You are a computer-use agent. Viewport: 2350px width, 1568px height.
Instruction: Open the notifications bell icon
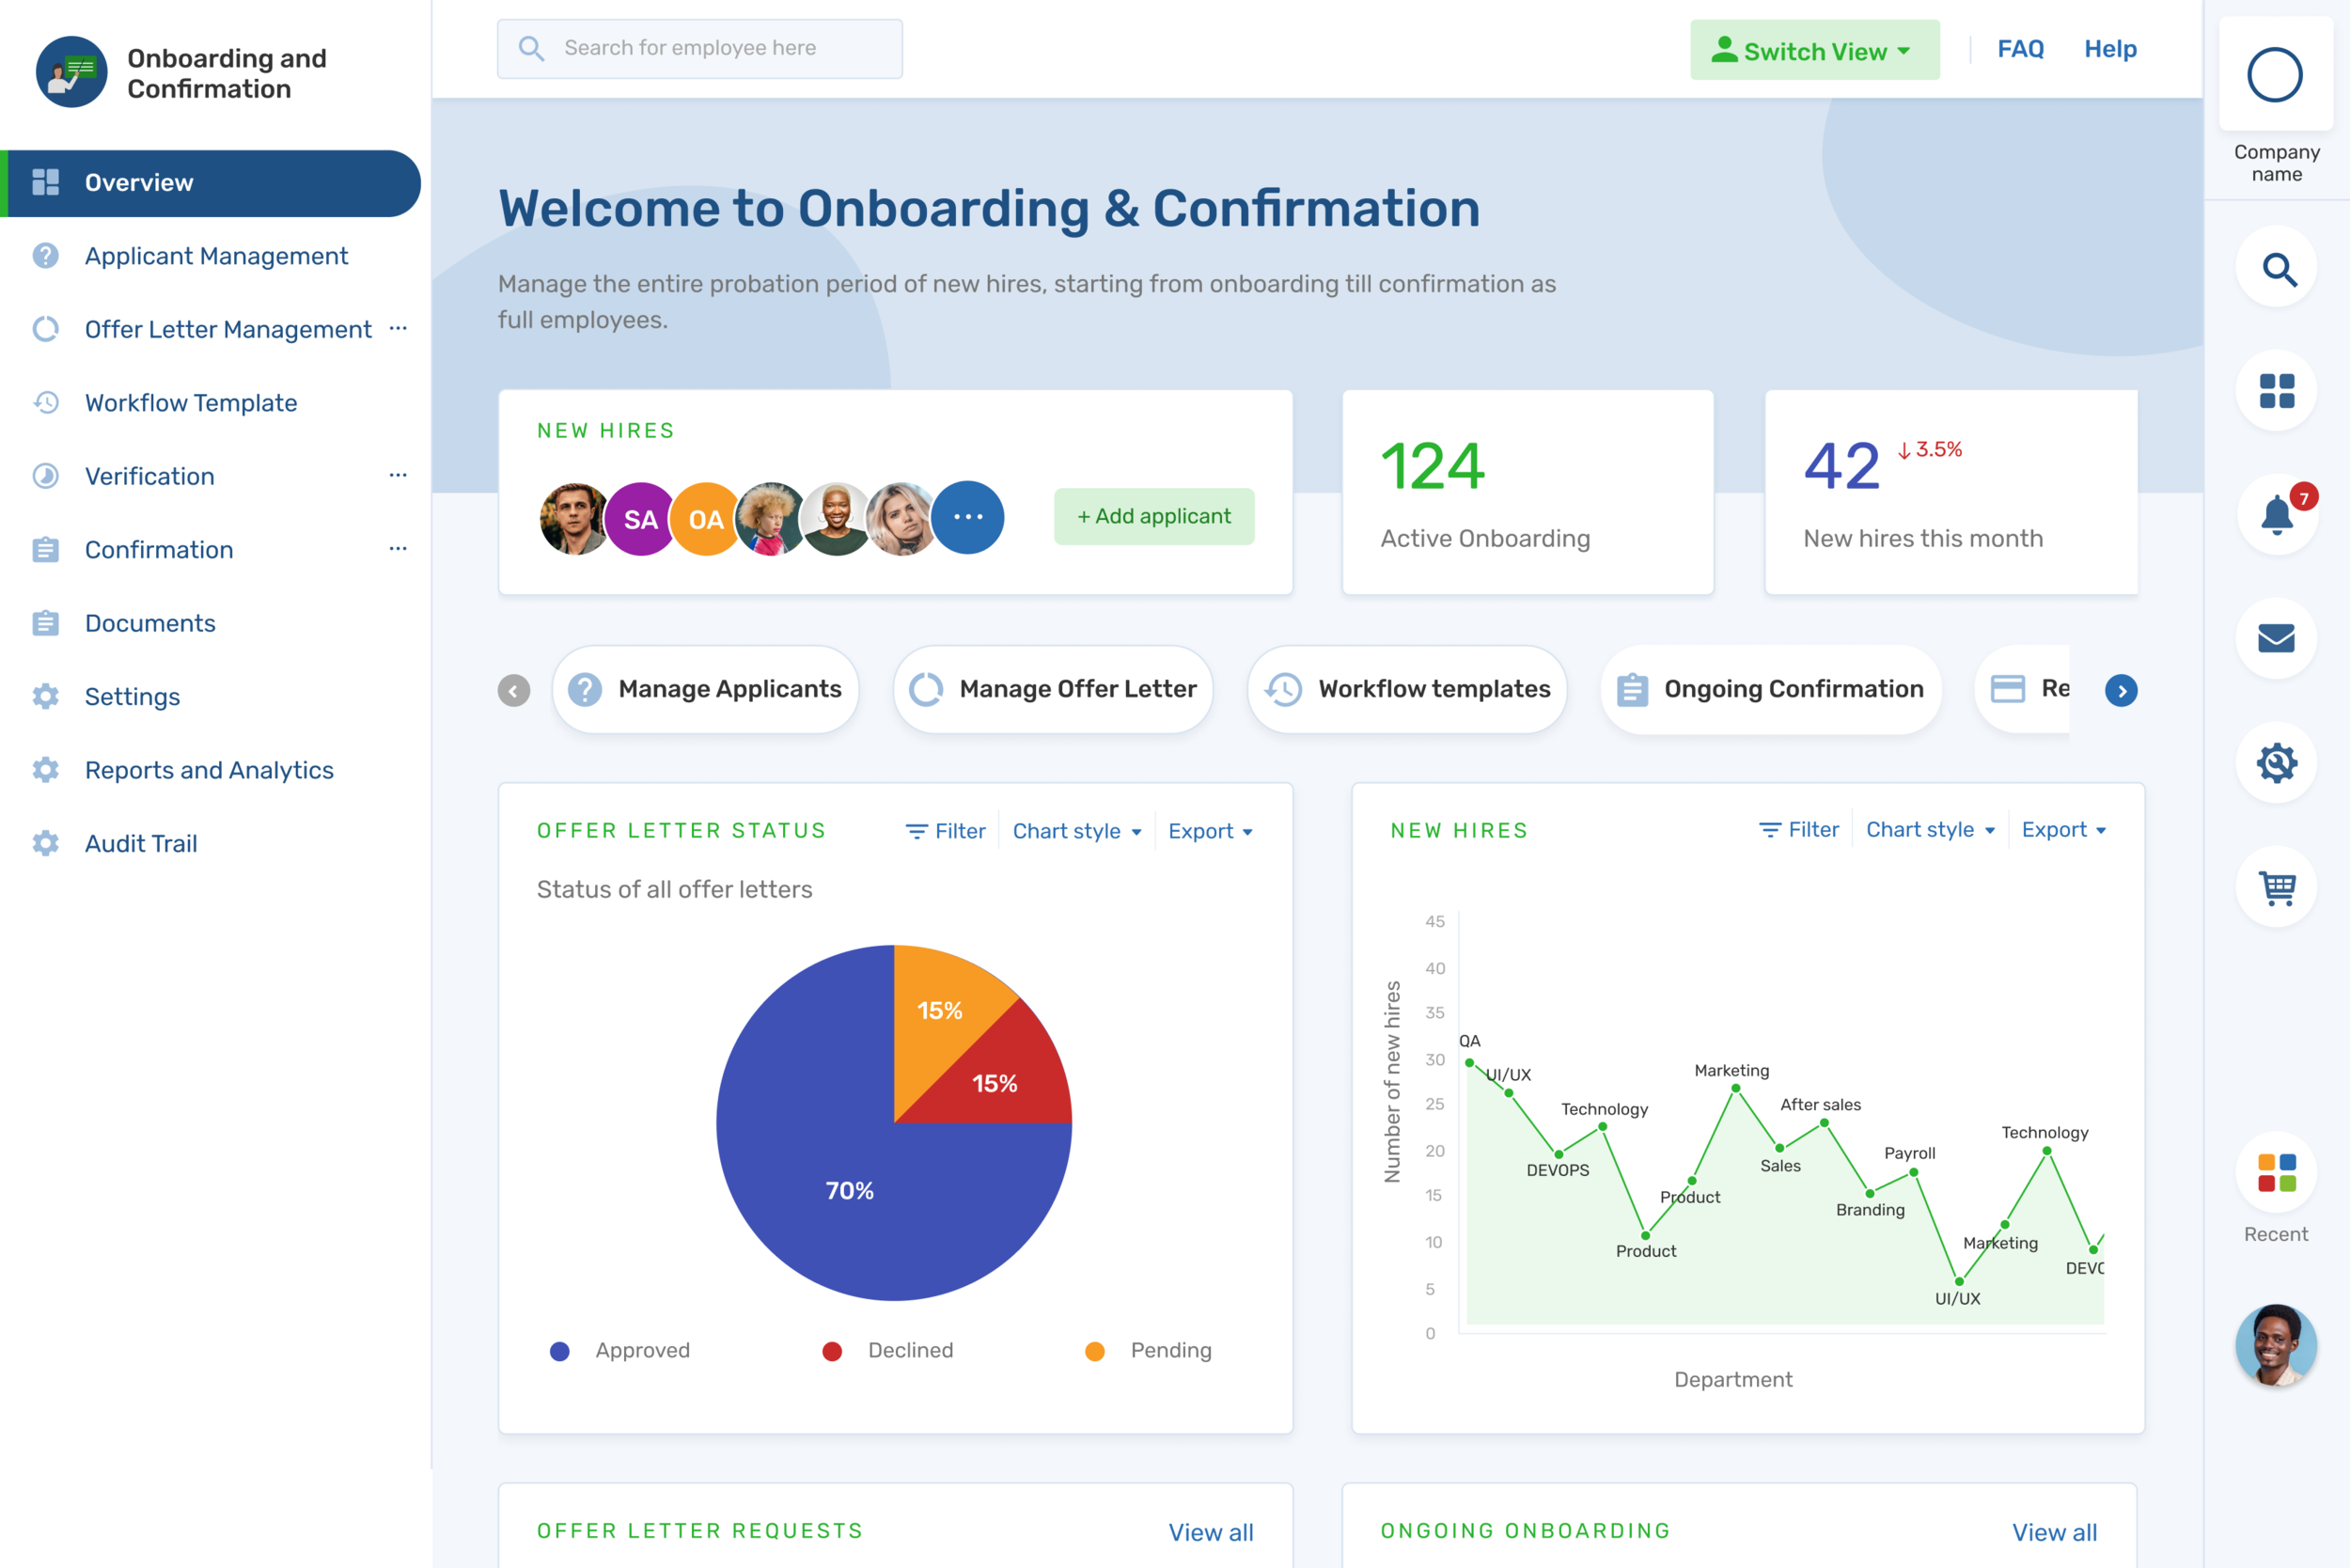pos(2276,515)
